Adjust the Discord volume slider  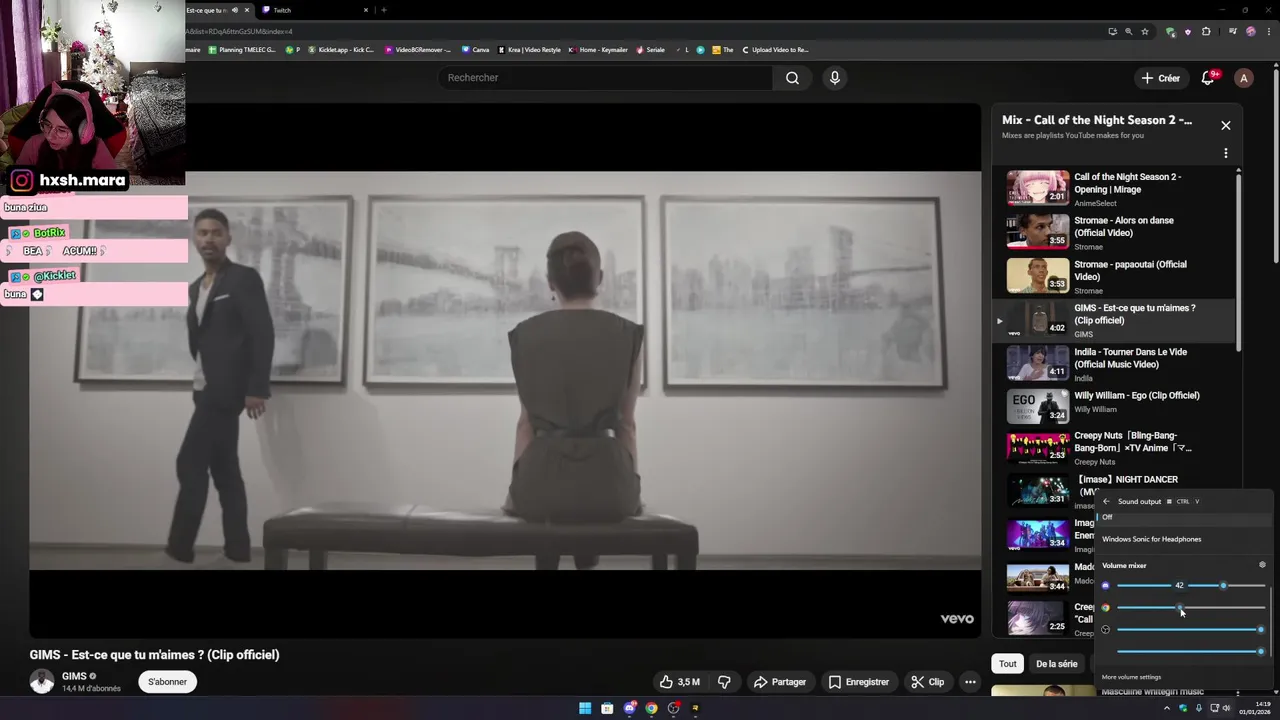1191,585
